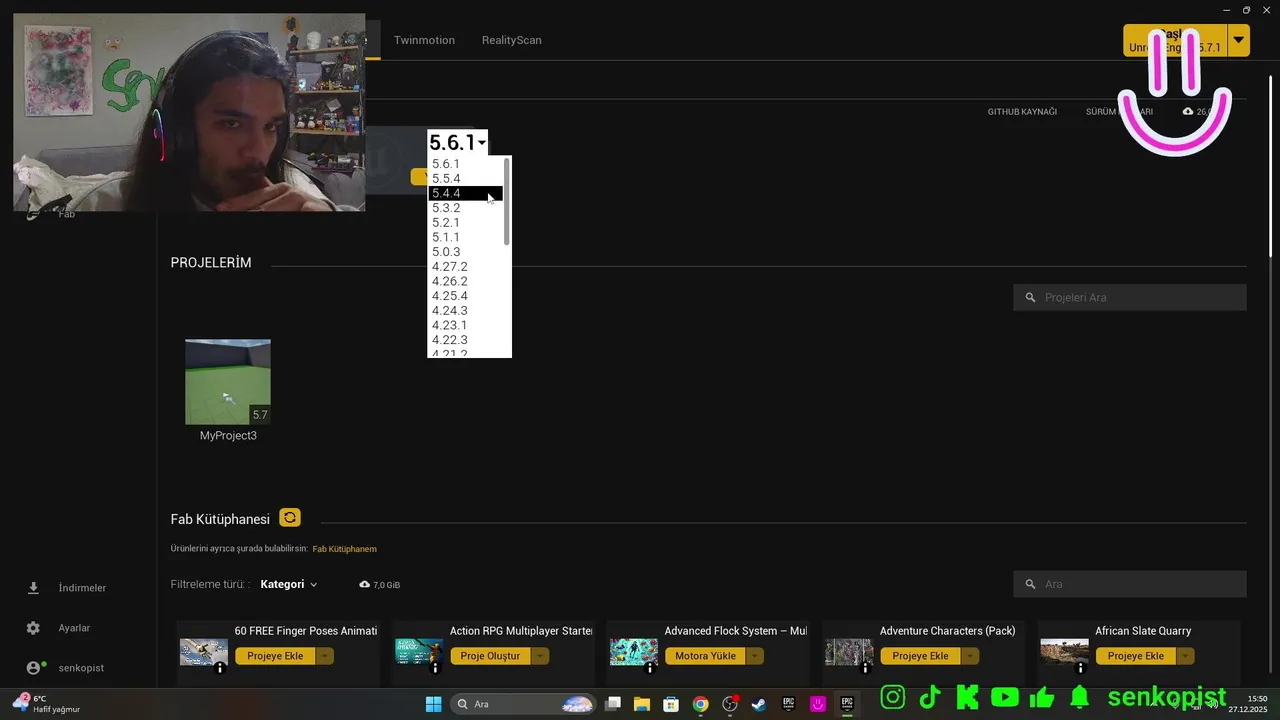
Task: Show info for Action RPG Multiplayer Starter
Action: [435, 668]
